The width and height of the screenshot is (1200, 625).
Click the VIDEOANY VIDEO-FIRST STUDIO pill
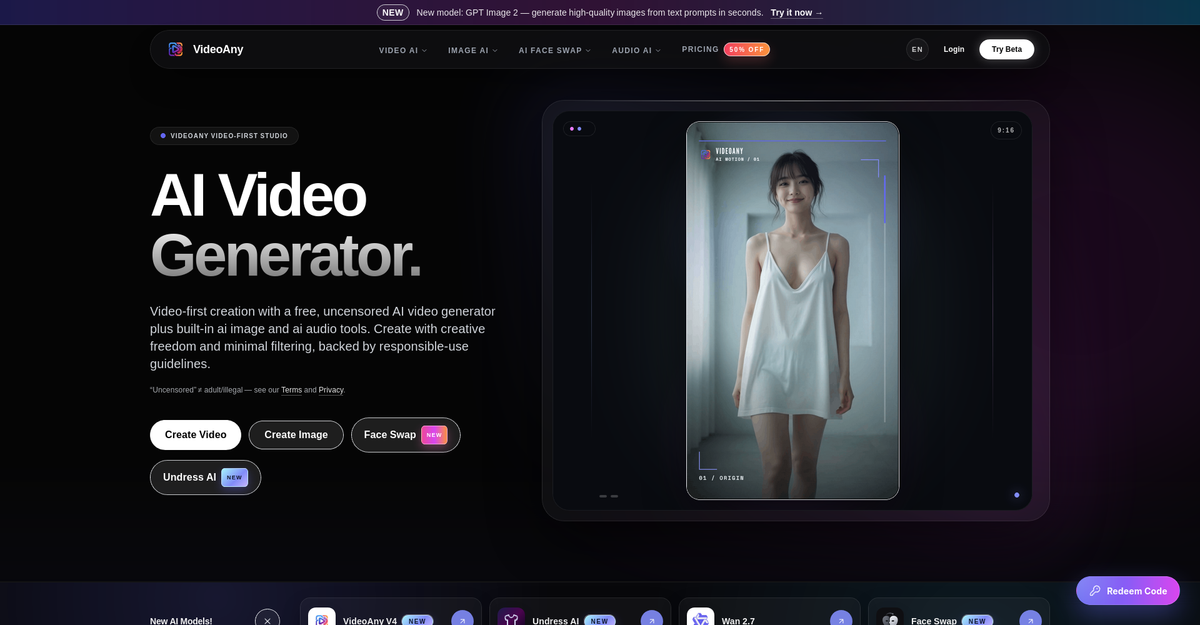224,136
